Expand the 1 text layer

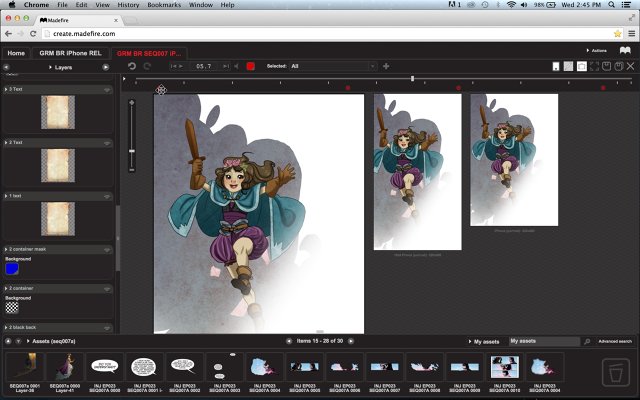pos(6,196)
